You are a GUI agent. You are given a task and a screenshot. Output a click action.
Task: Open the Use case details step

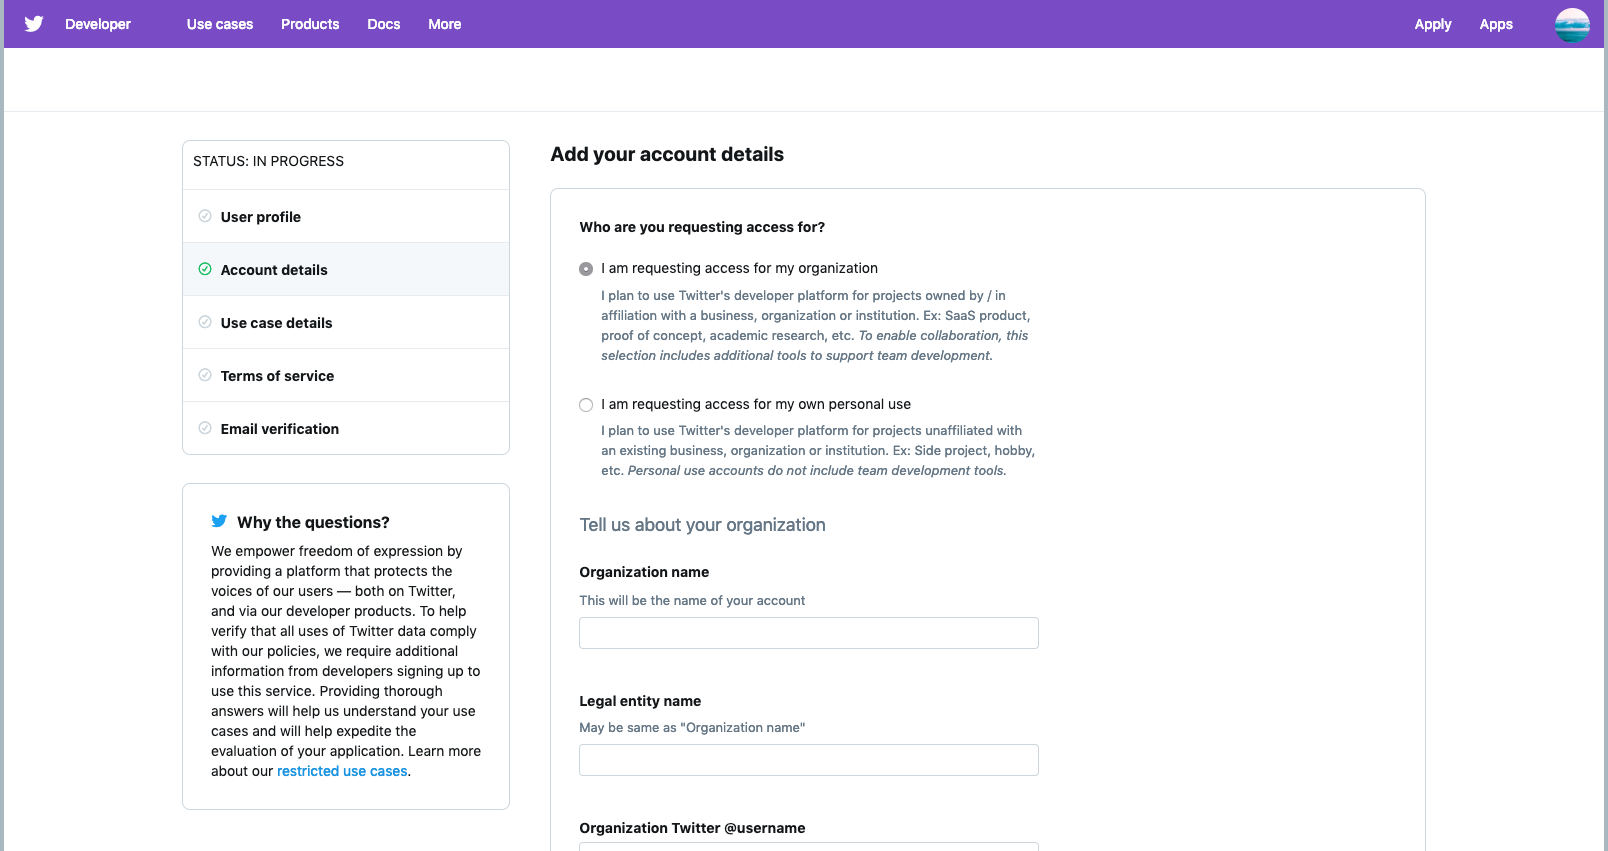(277, 323)
